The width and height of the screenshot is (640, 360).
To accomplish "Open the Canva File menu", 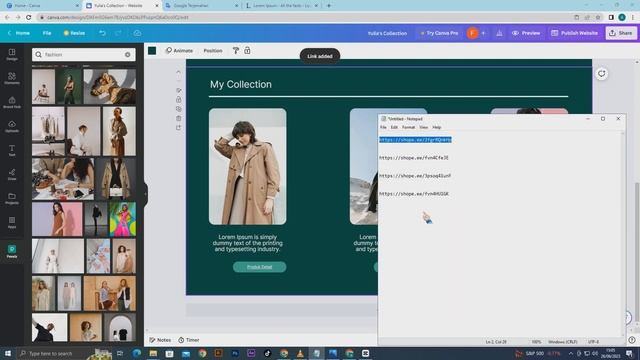I will 47,33.
